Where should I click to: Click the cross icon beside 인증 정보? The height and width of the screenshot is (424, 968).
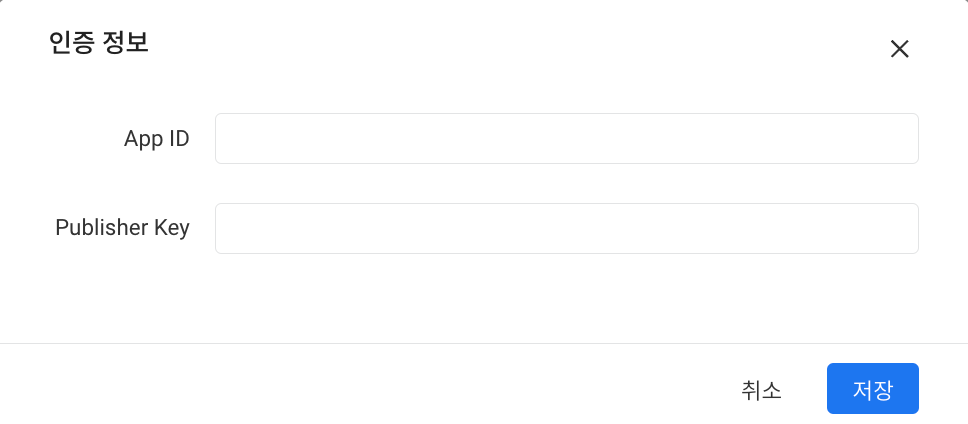click(899, 49)
